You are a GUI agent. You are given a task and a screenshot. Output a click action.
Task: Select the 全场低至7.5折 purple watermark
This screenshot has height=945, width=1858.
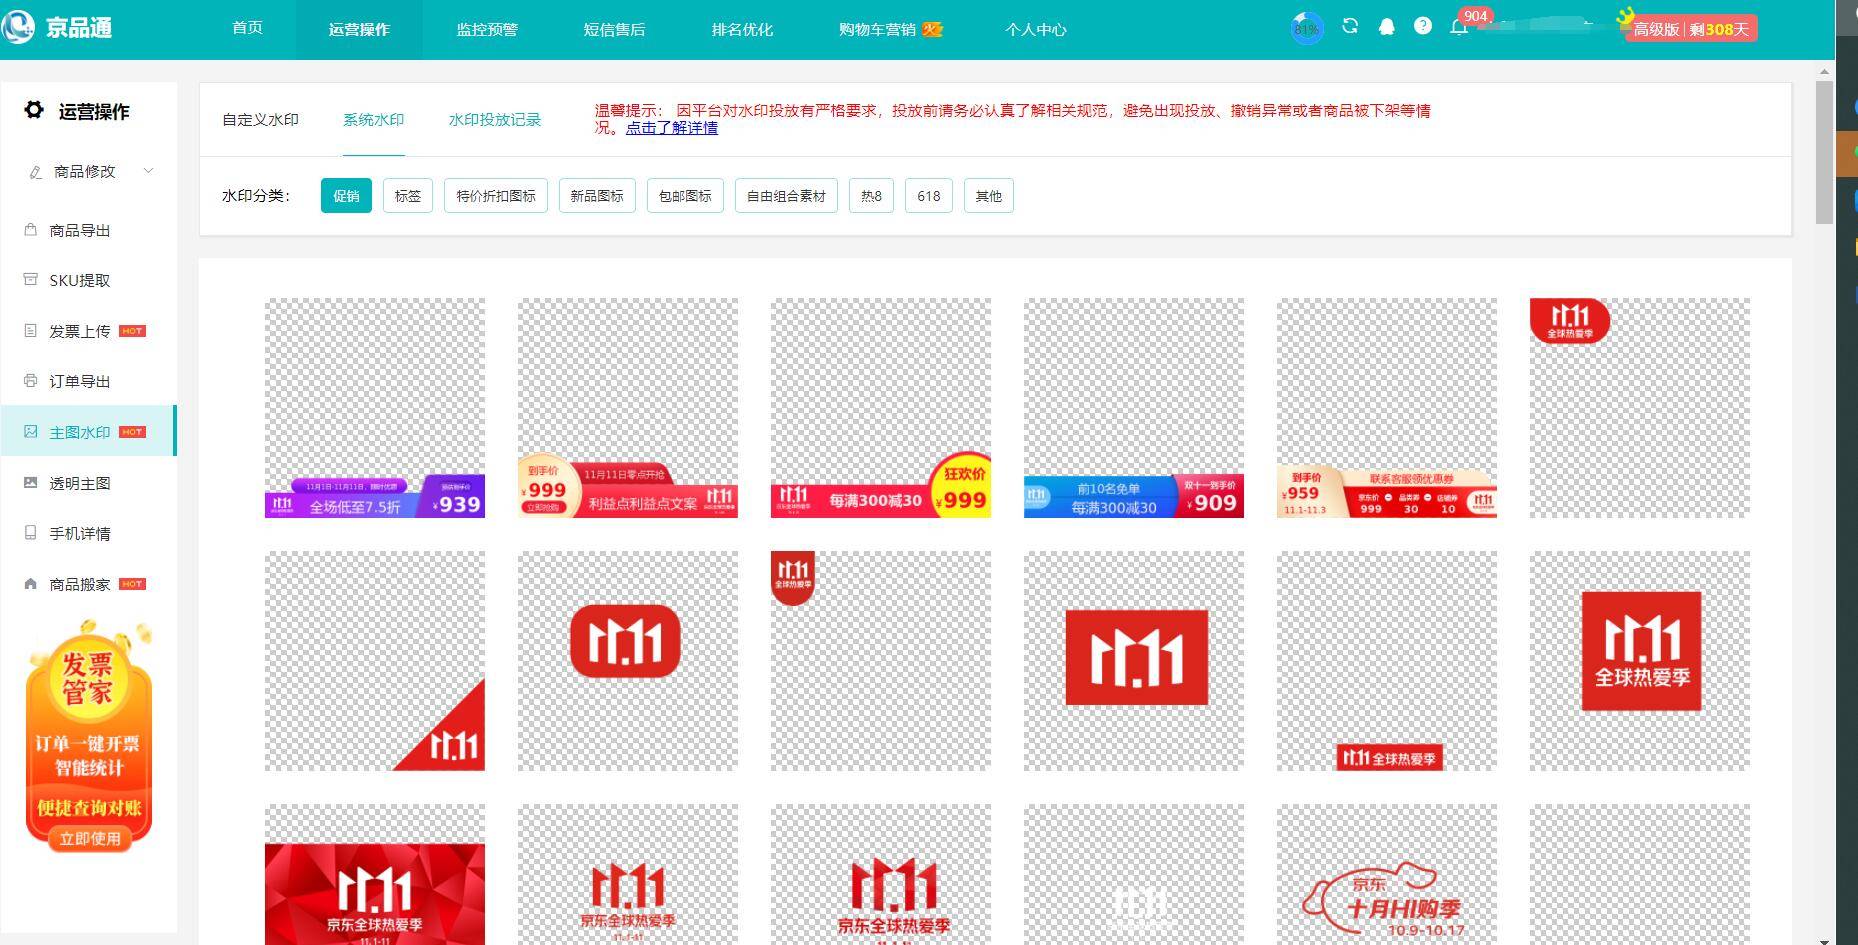(x=375, y=408)
